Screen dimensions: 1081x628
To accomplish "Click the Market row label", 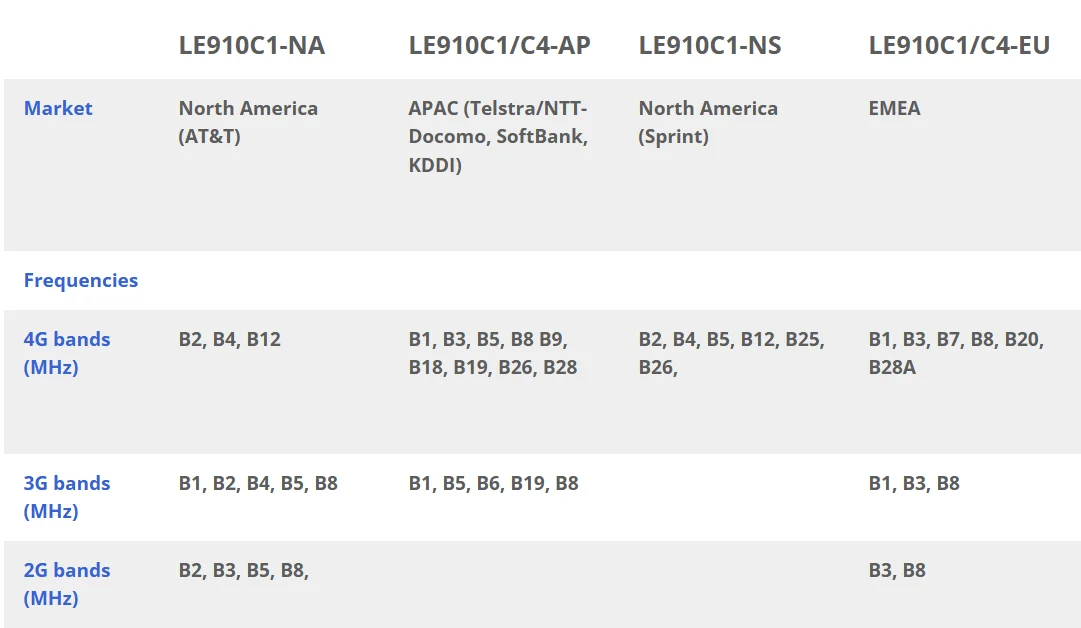I will 58,108.
